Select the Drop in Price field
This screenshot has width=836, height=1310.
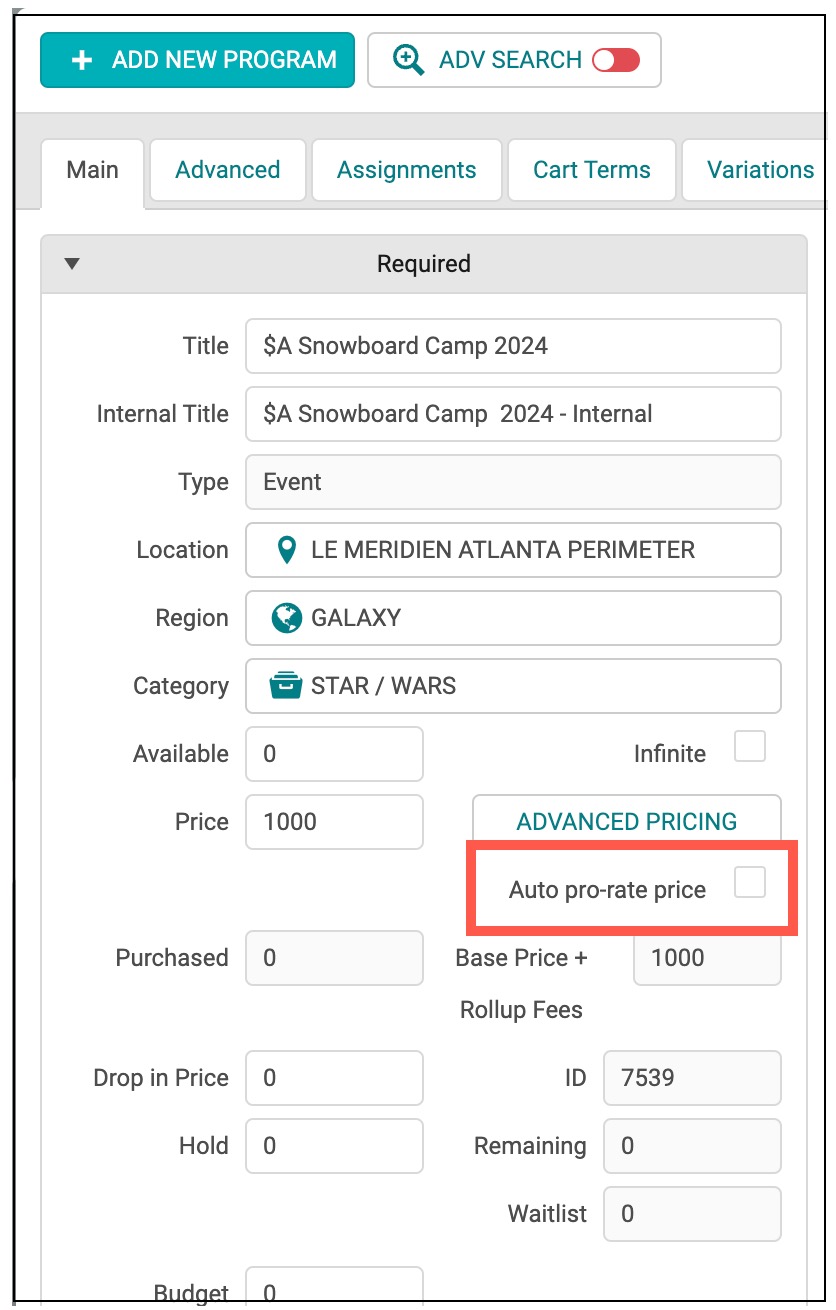pos(334,1078)
